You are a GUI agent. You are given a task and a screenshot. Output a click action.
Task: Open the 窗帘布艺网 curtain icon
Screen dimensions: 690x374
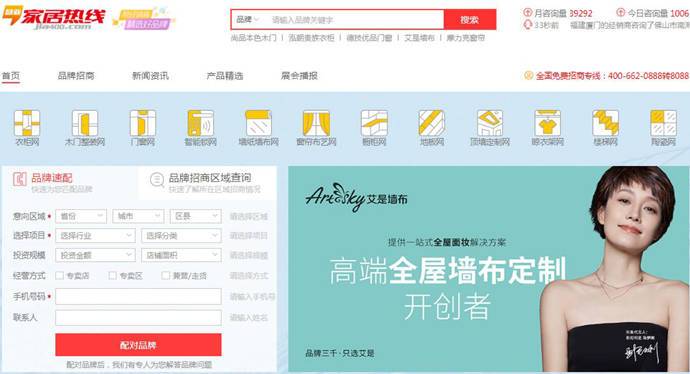tap(316, 123)
